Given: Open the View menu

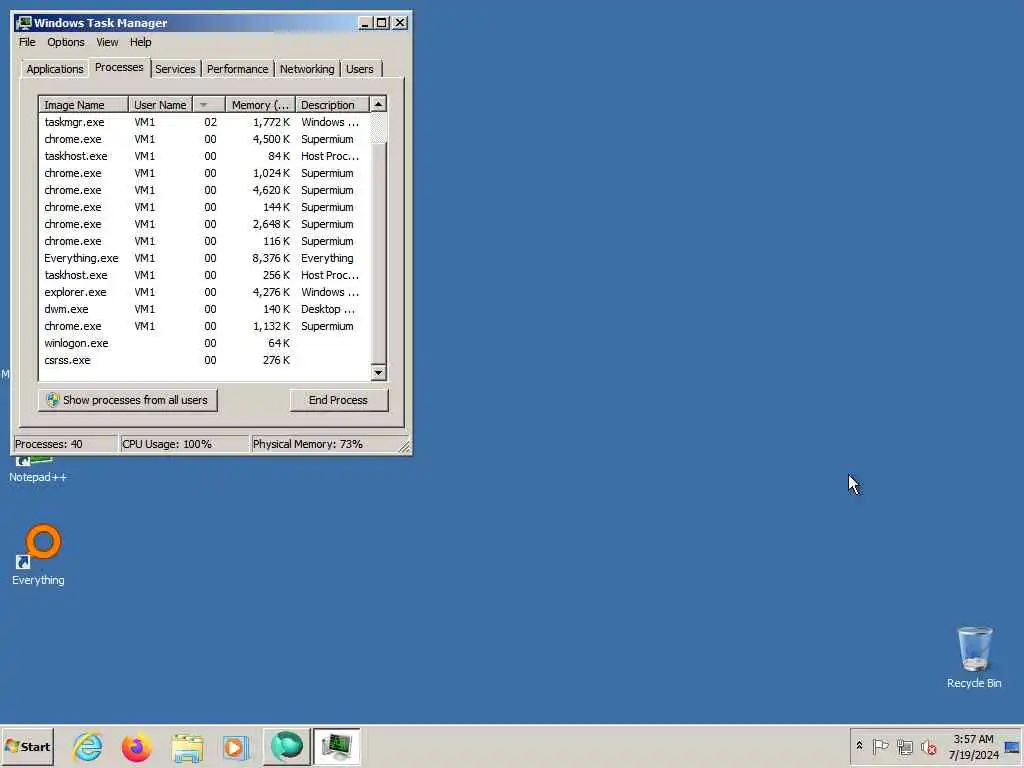Looking at the screenshot, I should [107, 42].
